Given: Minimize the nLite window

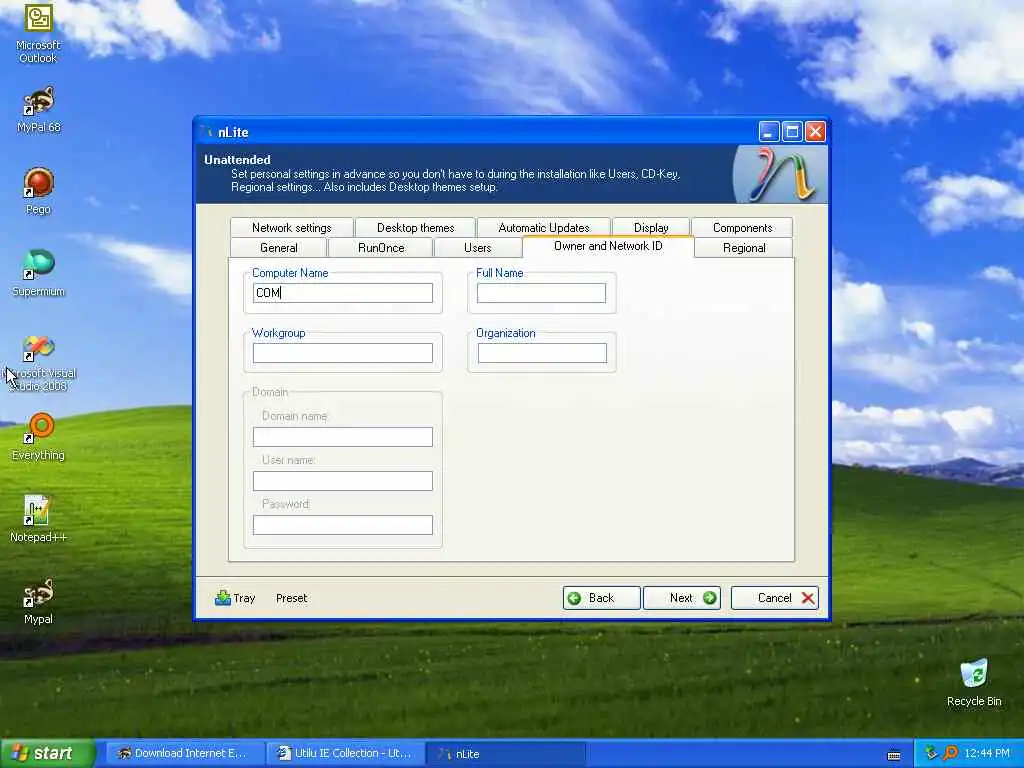Looking at the screenshot, I should 769,132.
